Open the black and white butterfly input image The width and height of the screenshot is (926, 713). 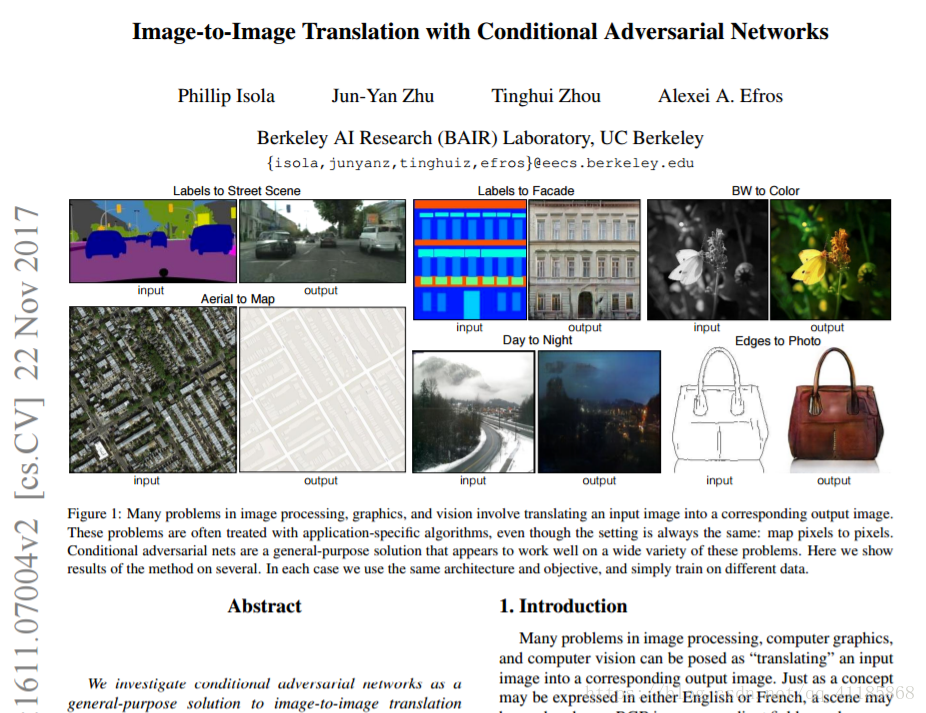(707, 260)
